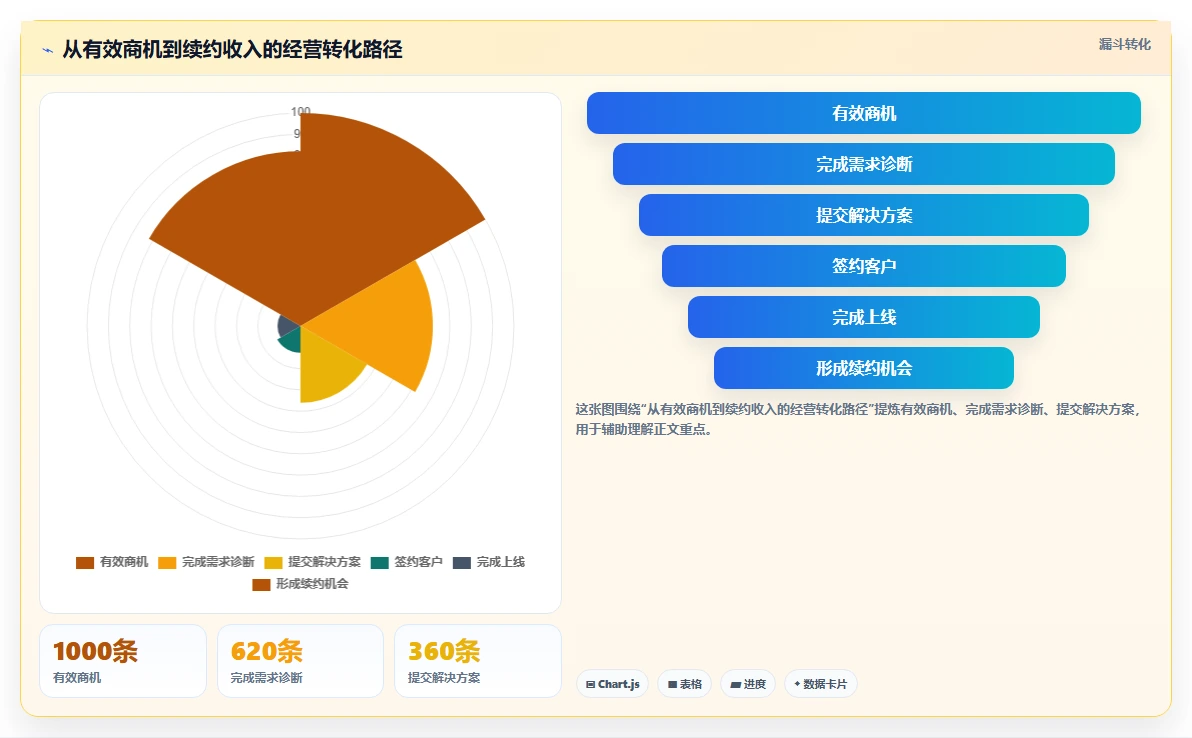Toggle the 签约客户 legend swatch

tap(379, 562)
